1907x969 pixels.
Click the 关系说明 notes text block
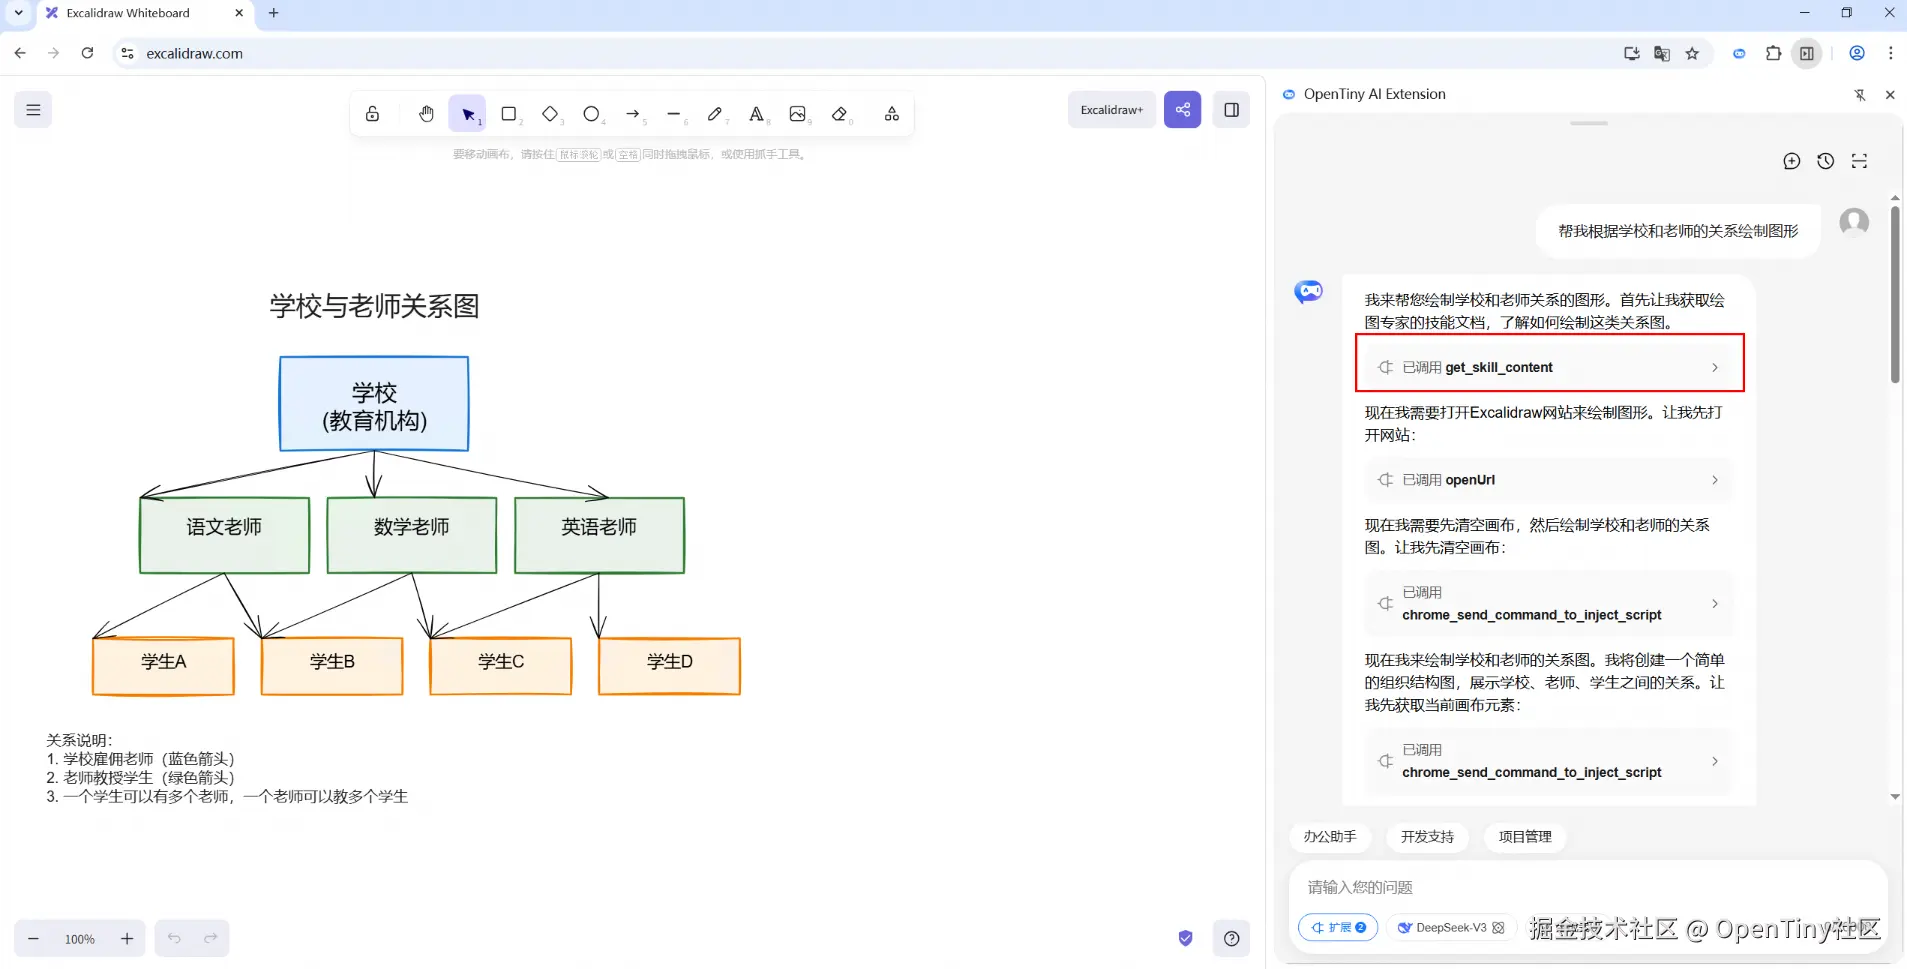pos(227,768)
